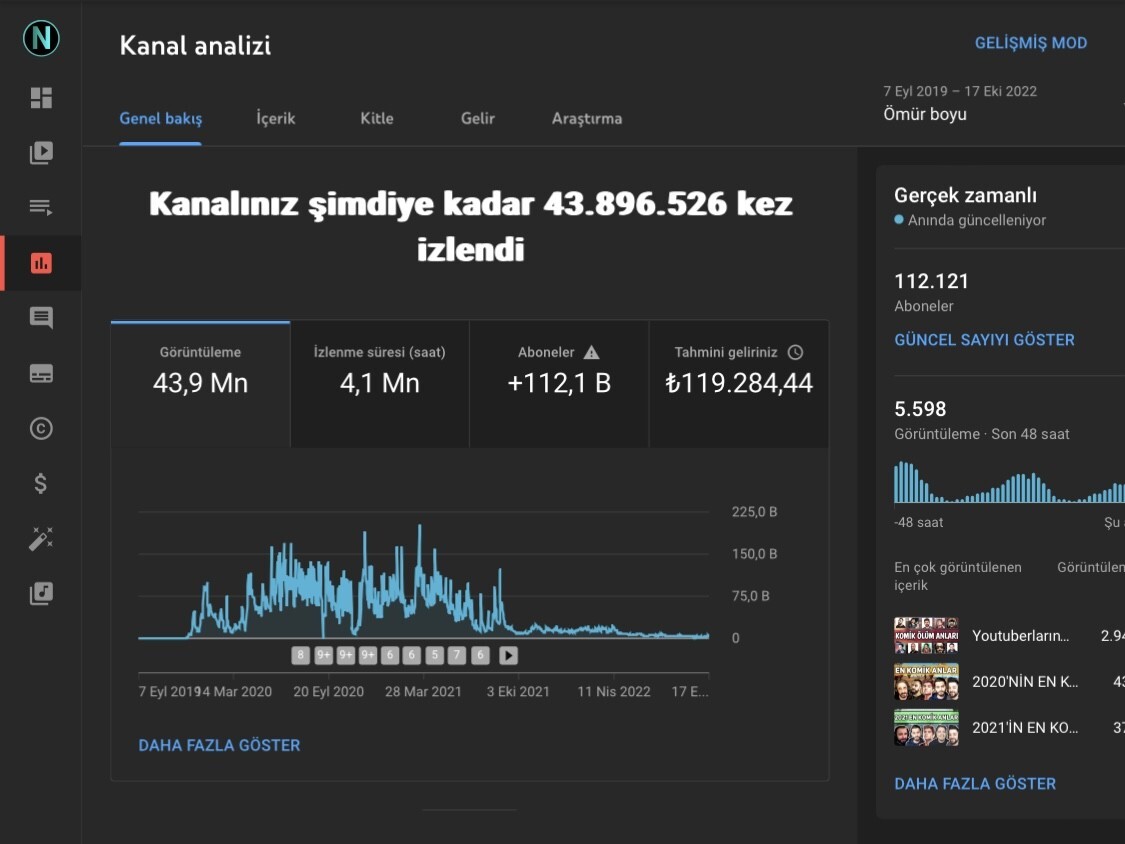Open the 2020'NİN EN K... video thumbnail

pyautogui.click(x=926, y=681)
